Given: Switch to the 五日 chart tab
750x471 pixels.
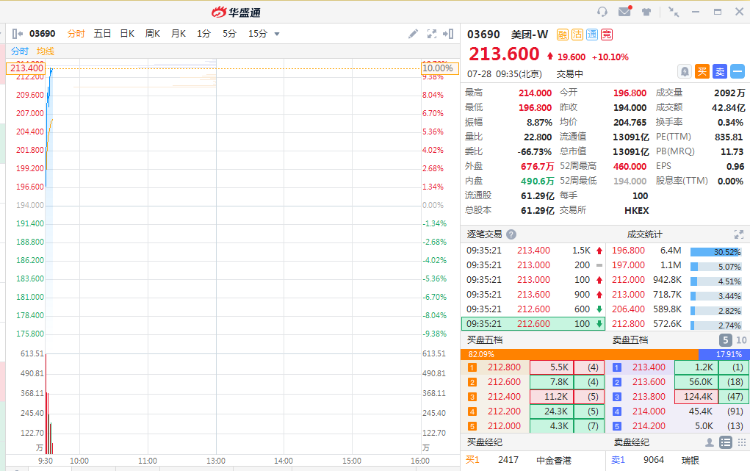Looking at the screenshot, I should pos(102,33).
